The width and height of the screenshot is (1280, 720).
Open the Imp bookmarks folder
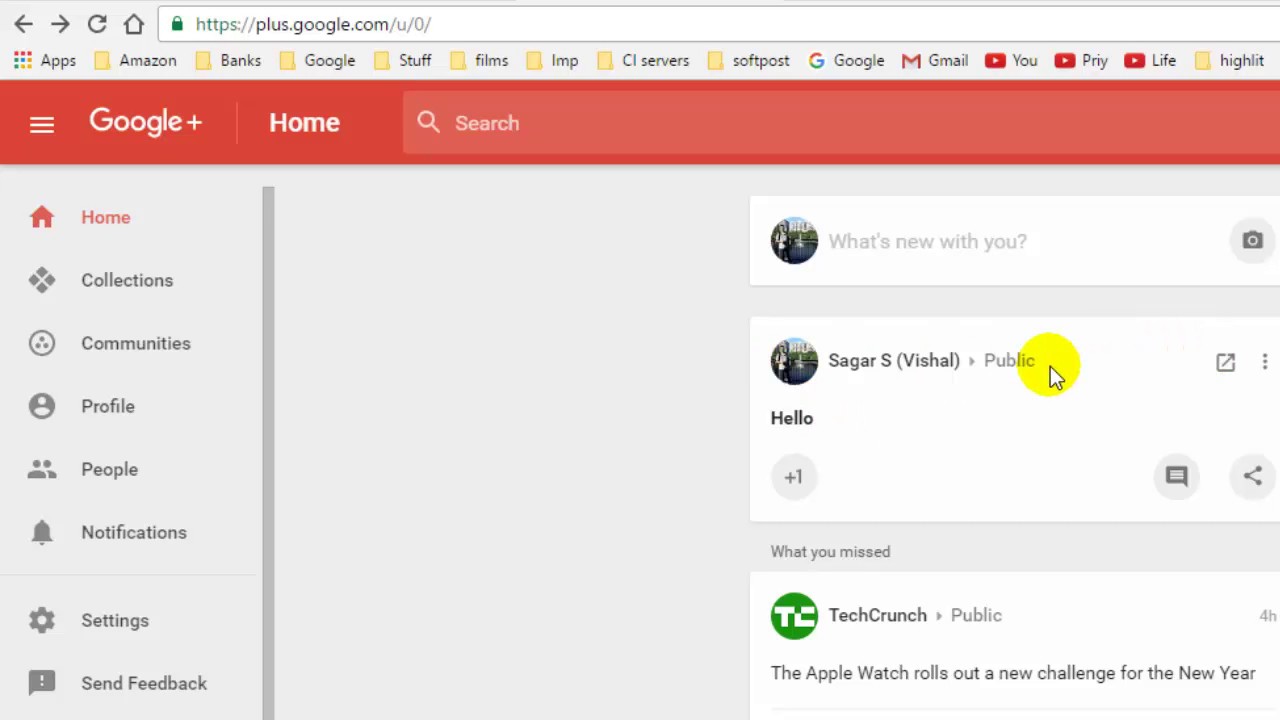pyautogui.click(x=552, y=61)
